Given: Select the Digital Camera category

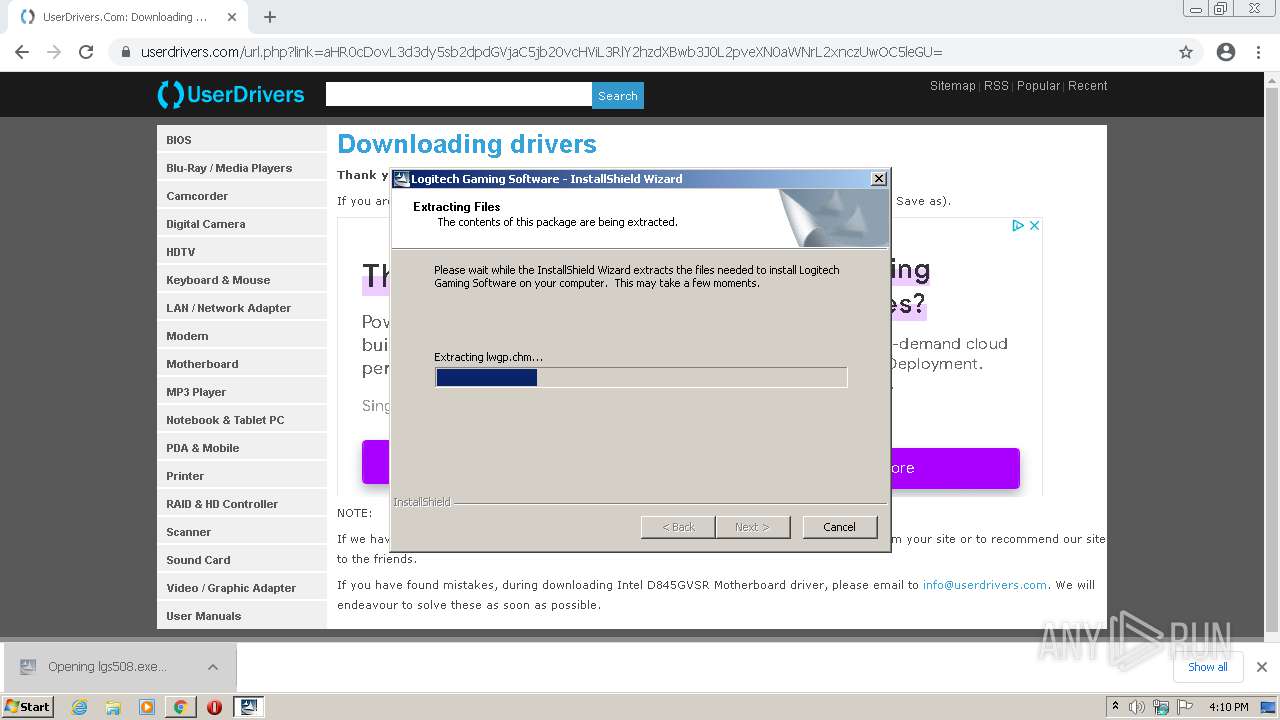Looking at the screenshot, I should [242, 224].
